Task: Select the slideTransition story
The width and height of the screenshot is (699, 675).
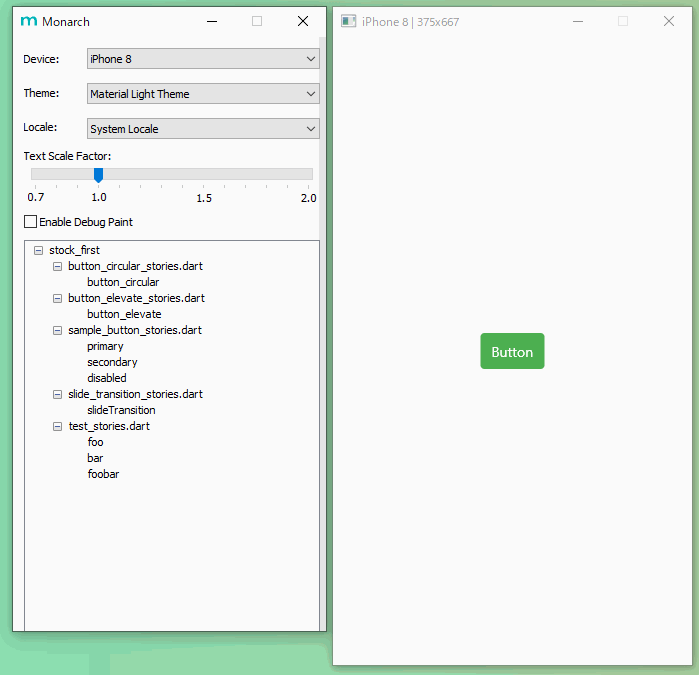Action: tap(121, 410)
